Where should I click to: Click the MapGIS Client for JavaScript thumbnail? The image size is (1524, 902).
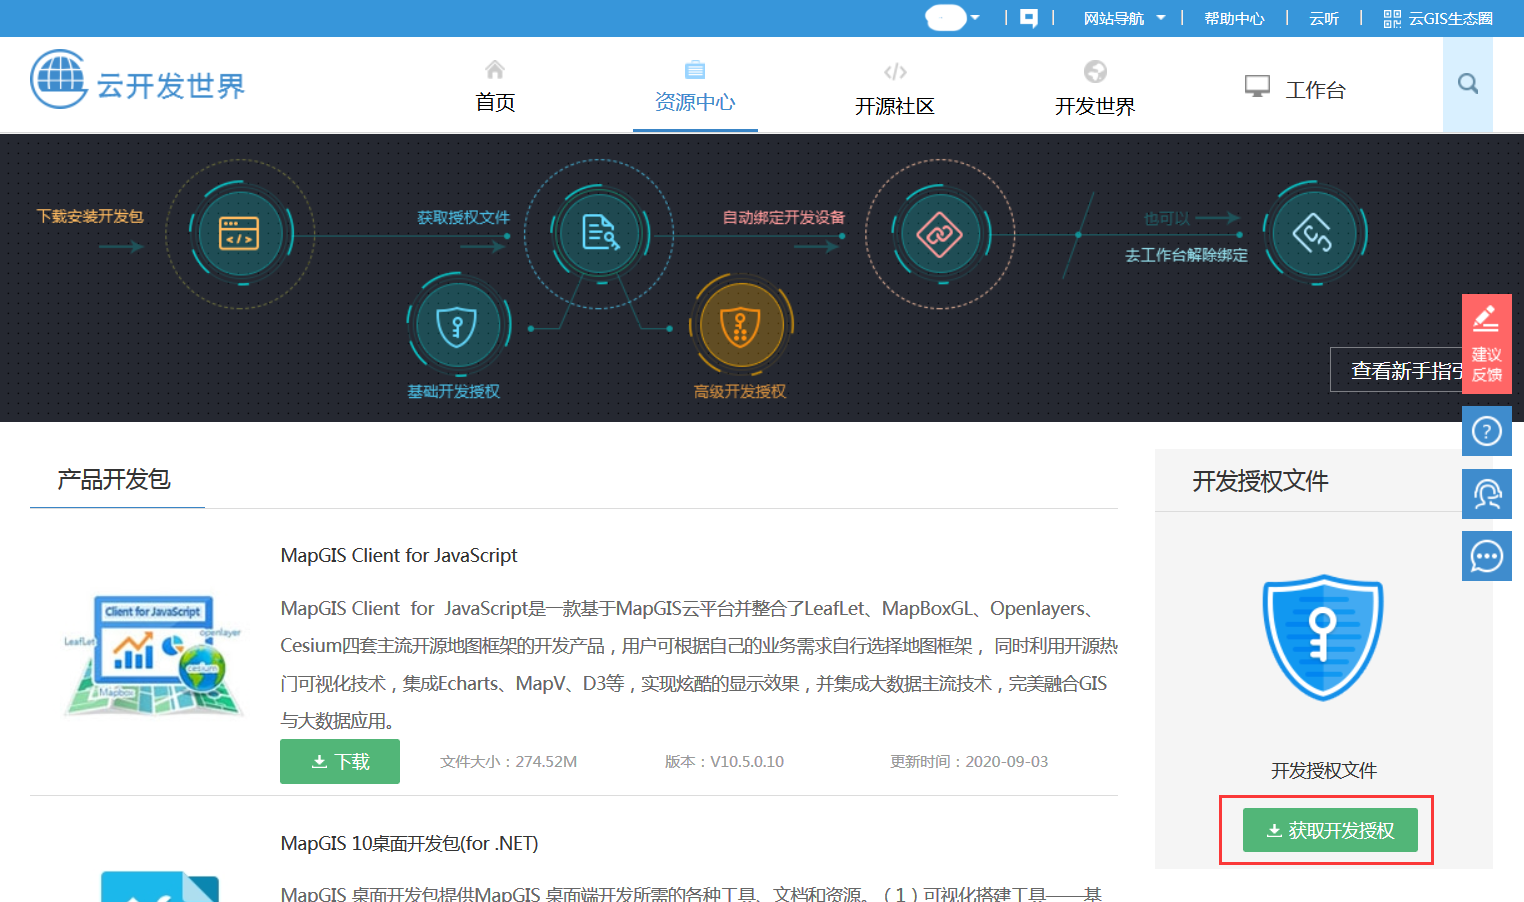coord(153,655)
